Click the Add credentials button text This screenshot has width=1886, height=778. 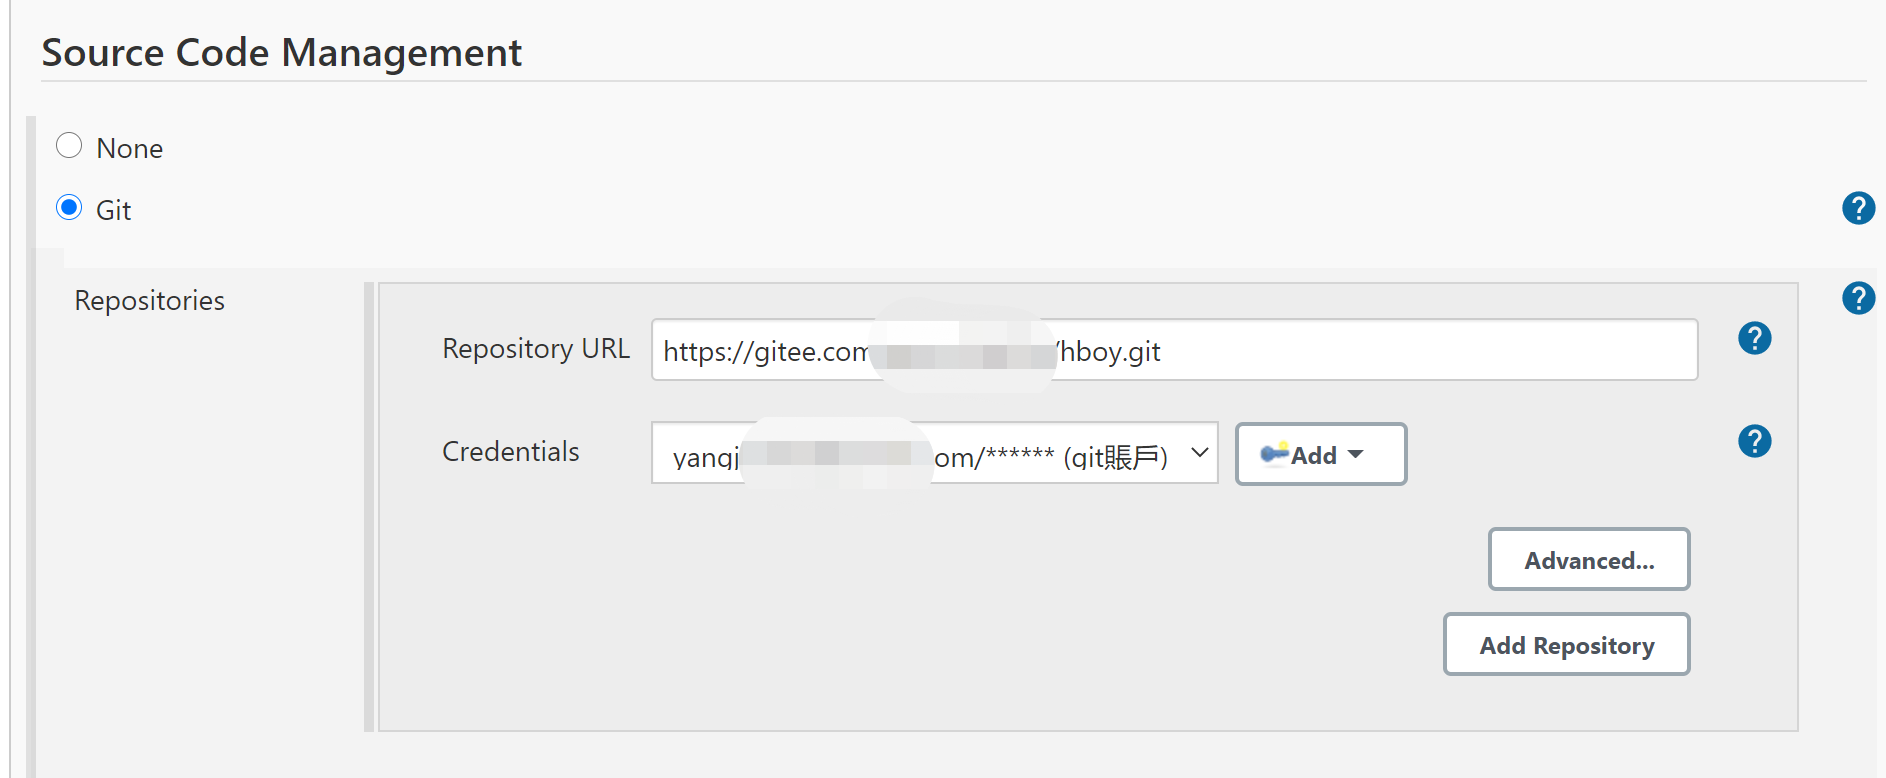click(x=1314, y=456)
